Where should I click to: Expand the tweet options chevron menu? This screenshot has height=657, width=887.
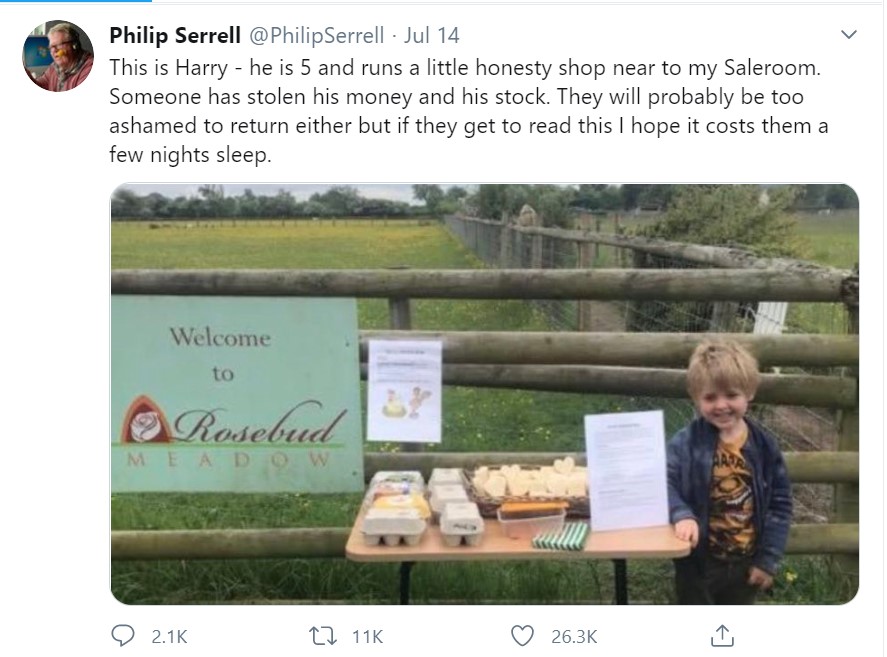(x=849, y=35)
